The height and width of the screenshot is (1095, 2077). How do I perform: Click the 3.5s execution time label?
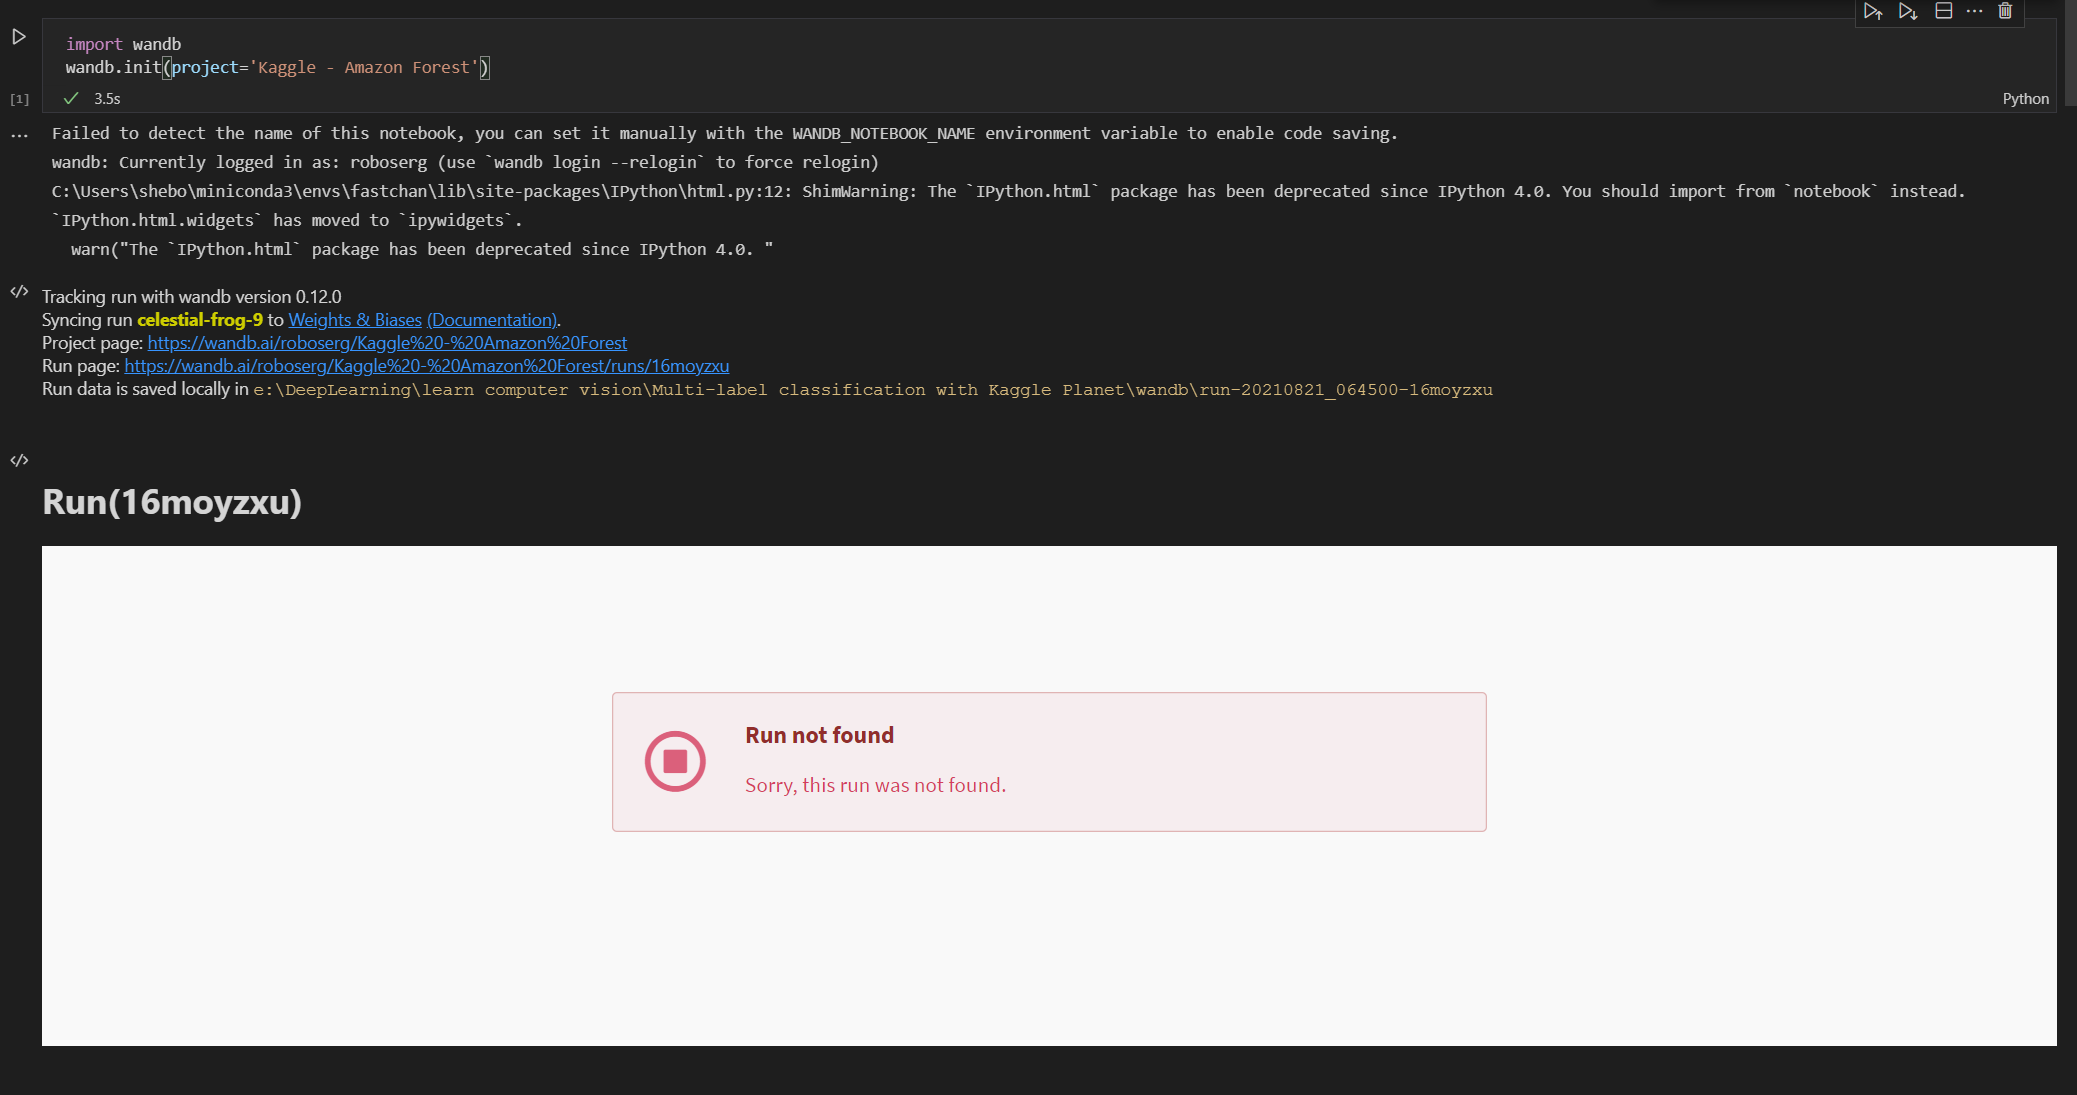tap(106, 98)
